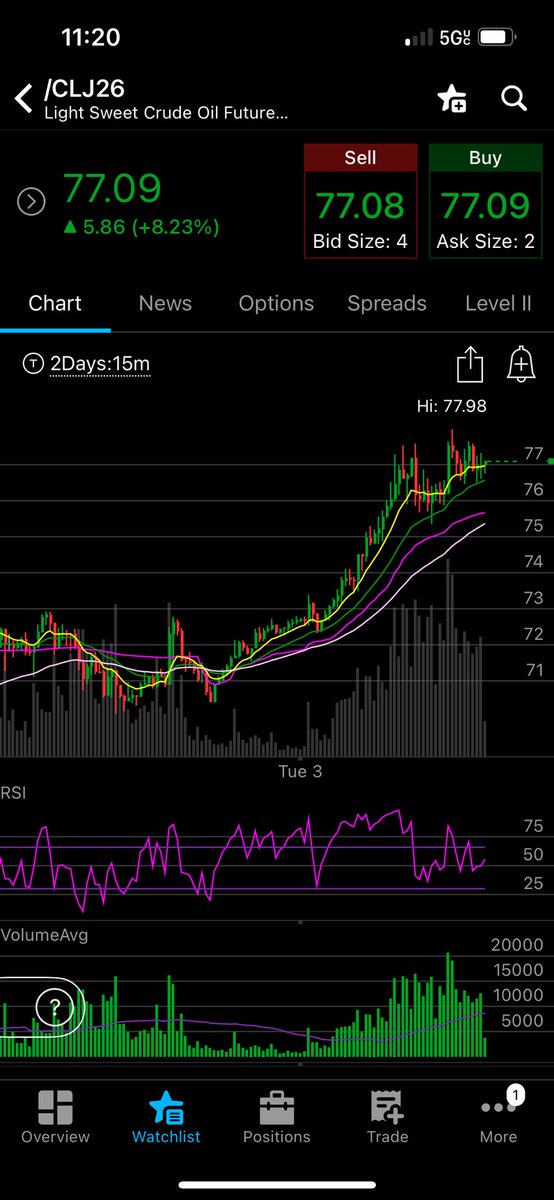Open the Trade navigation icon

tap(387, 1117)
